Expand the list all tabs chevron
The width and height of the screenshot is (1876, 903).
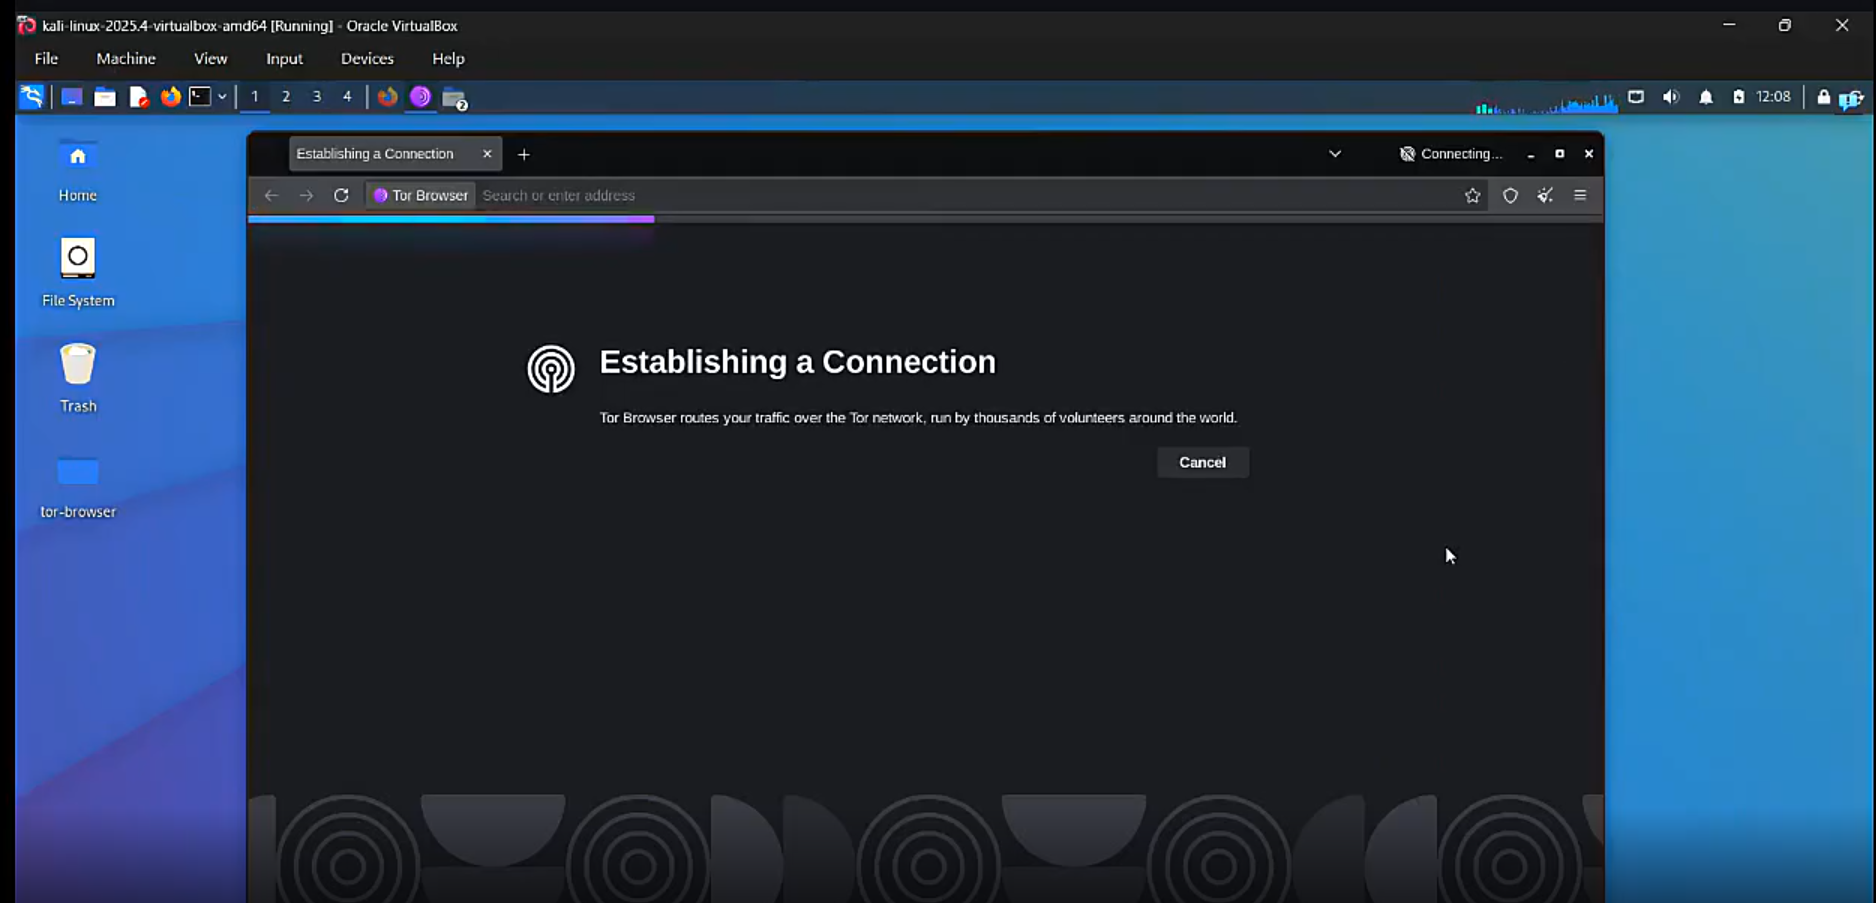coord(1335,154)
